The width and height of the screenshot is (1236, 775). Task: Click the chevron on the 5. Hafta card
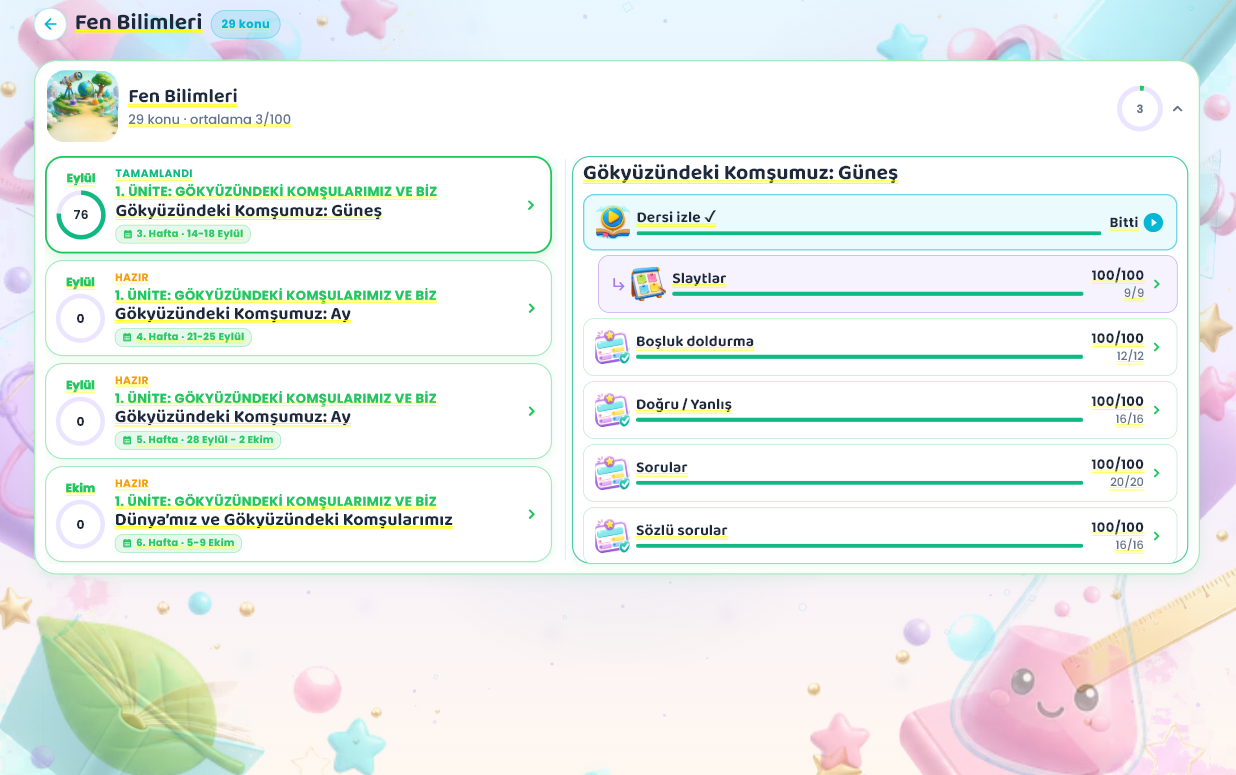click(531, 411)
